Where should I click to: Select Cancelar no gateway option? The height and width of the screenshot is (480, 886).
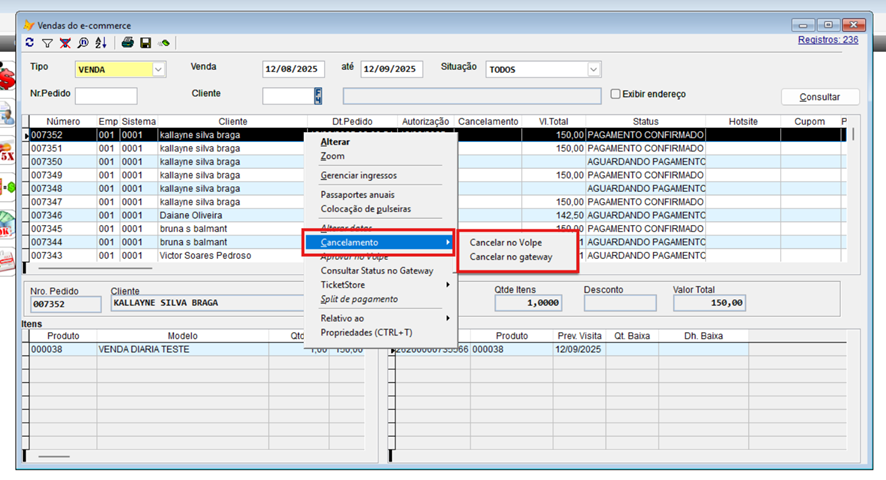pos(510,257)
